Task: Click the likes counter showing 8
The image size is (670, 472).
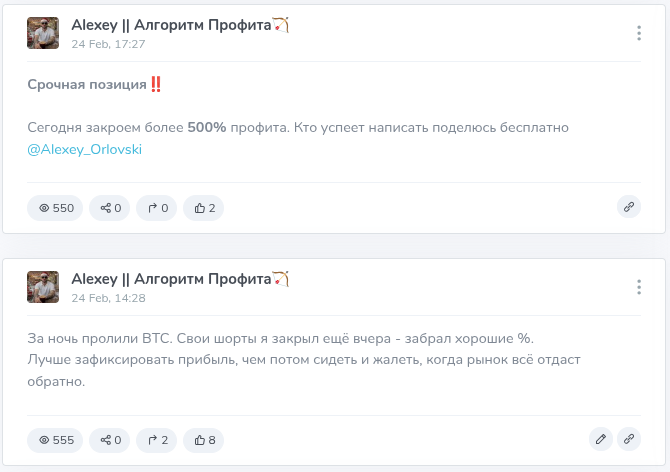Action: pos(204,439)
